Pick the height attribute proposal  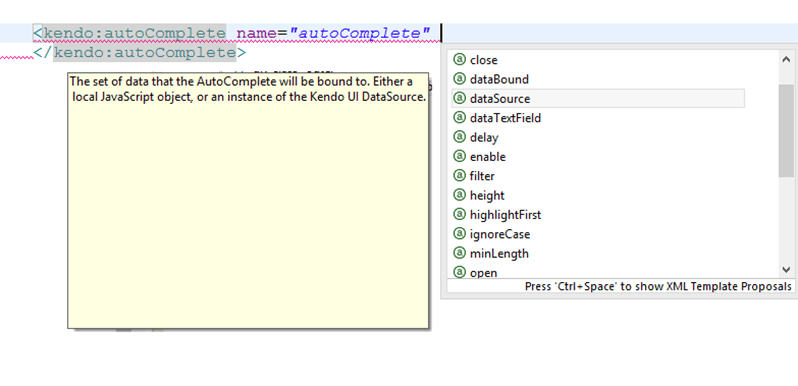coord(598,195)
